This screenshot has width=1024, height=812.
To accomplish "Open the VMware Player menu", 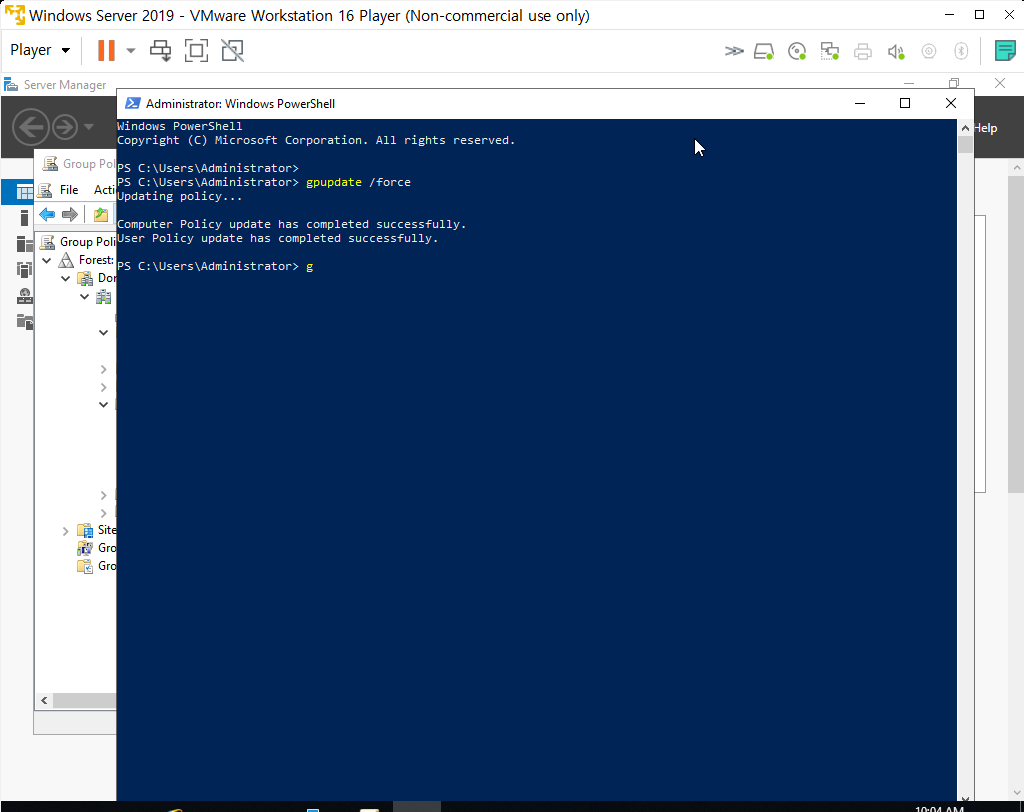I will tap(40, 50).
